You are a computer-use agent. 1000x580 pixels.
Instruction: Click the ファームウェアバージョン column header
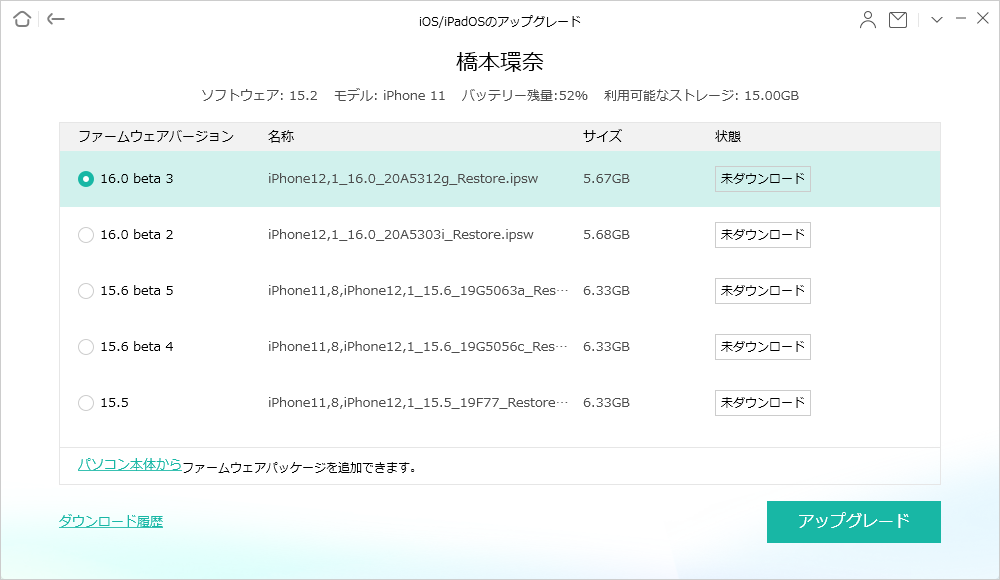[x=156, y=137]
